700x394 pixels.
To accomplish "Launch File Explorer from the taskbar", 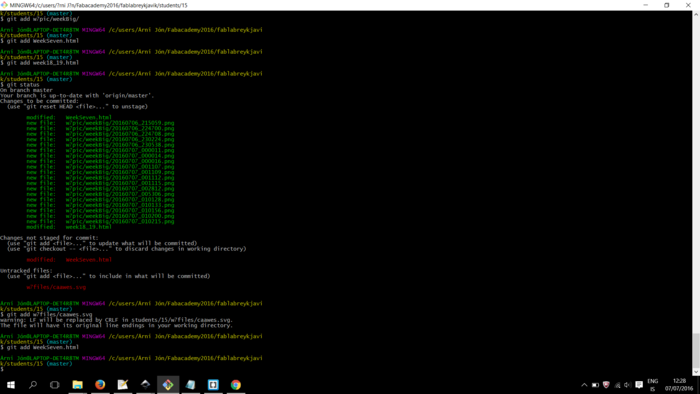I will tap(77, 385).
